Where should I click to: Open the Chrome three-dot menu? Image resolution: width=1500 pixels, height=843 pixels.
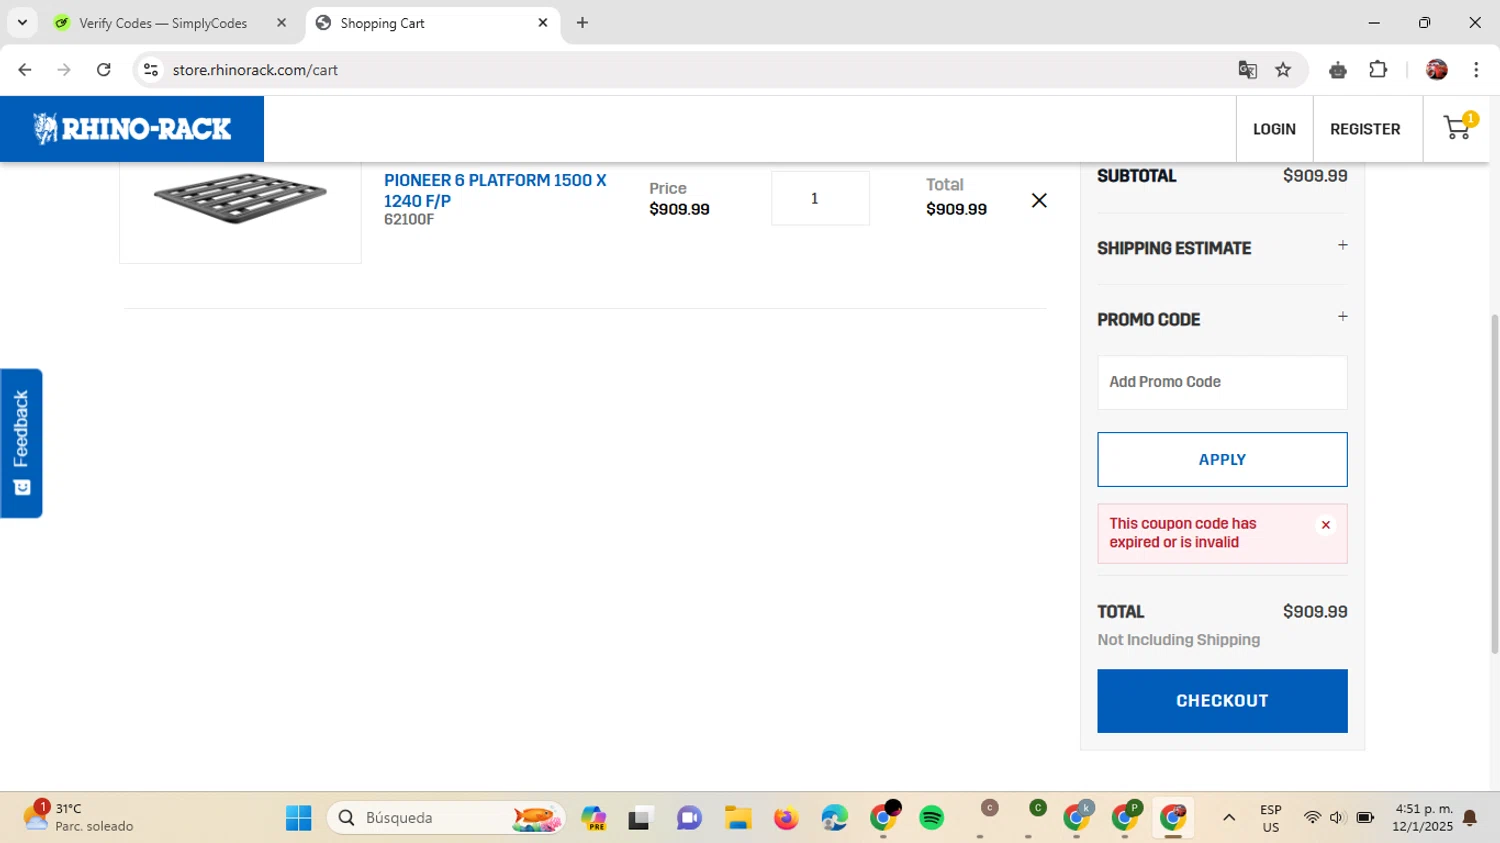[x=1476, y=70]
